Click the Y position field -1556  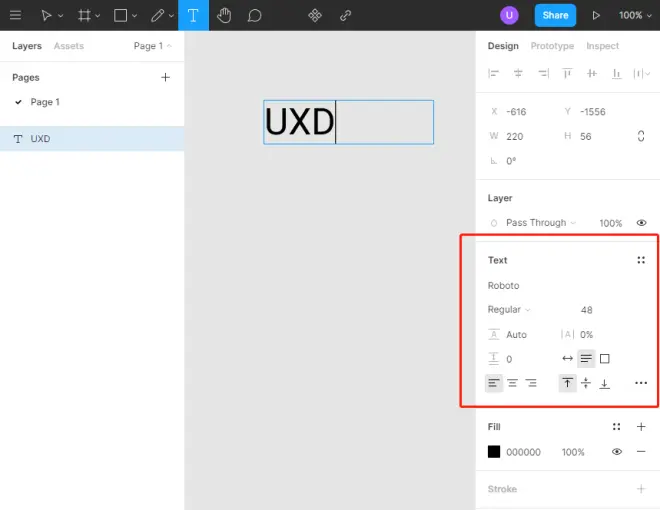coord(593,112)
